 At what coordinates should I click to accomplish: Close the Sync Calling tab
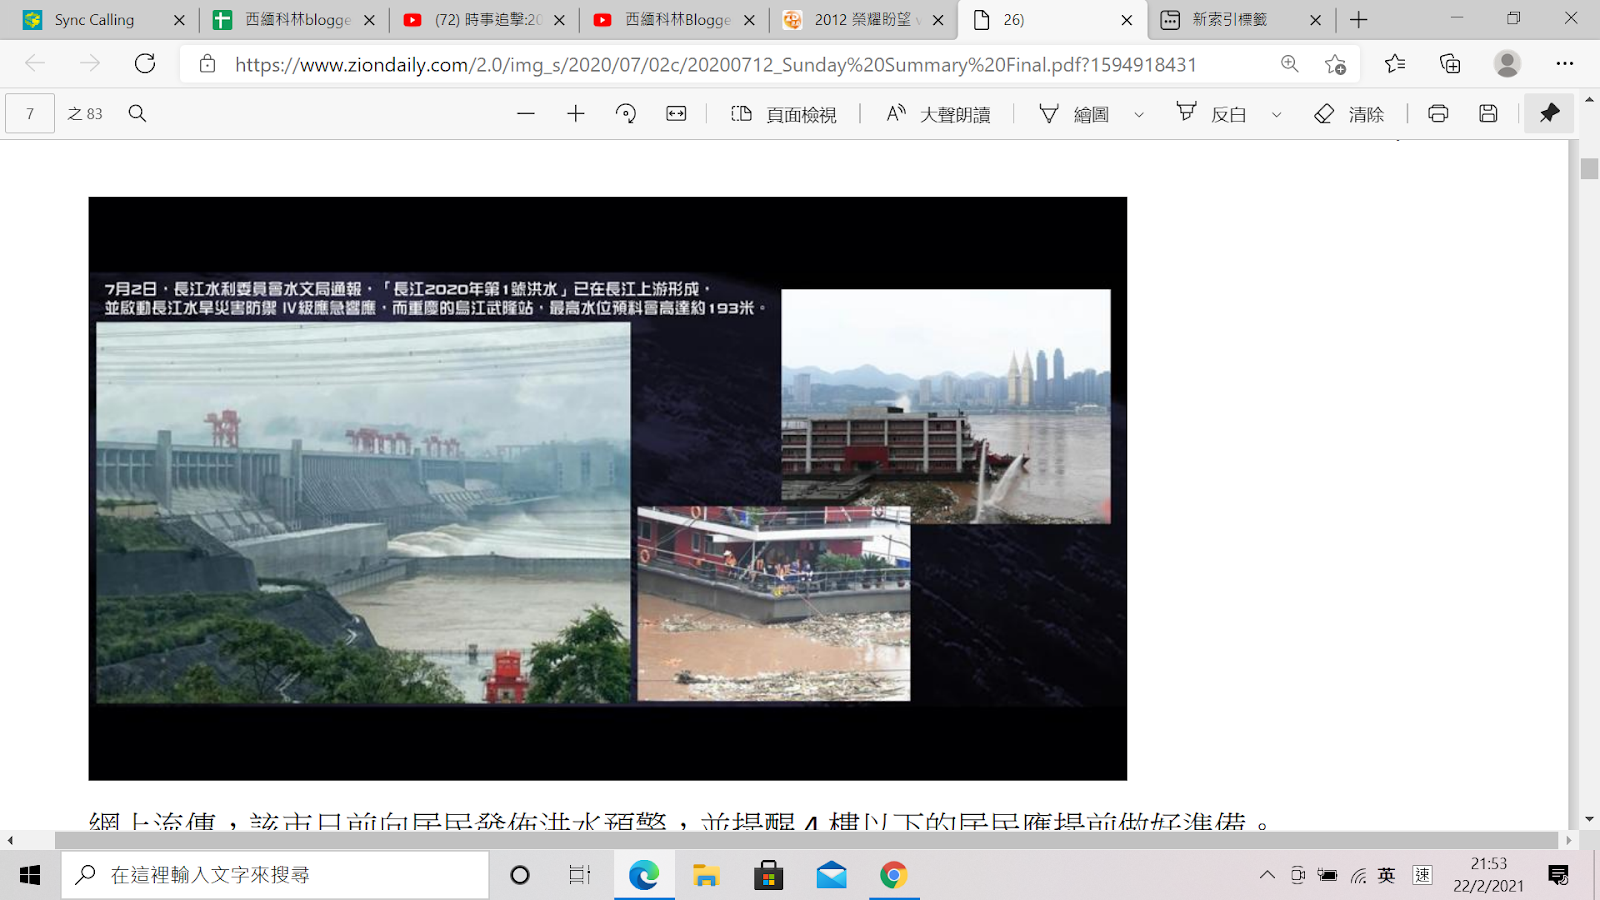point(179,20)
